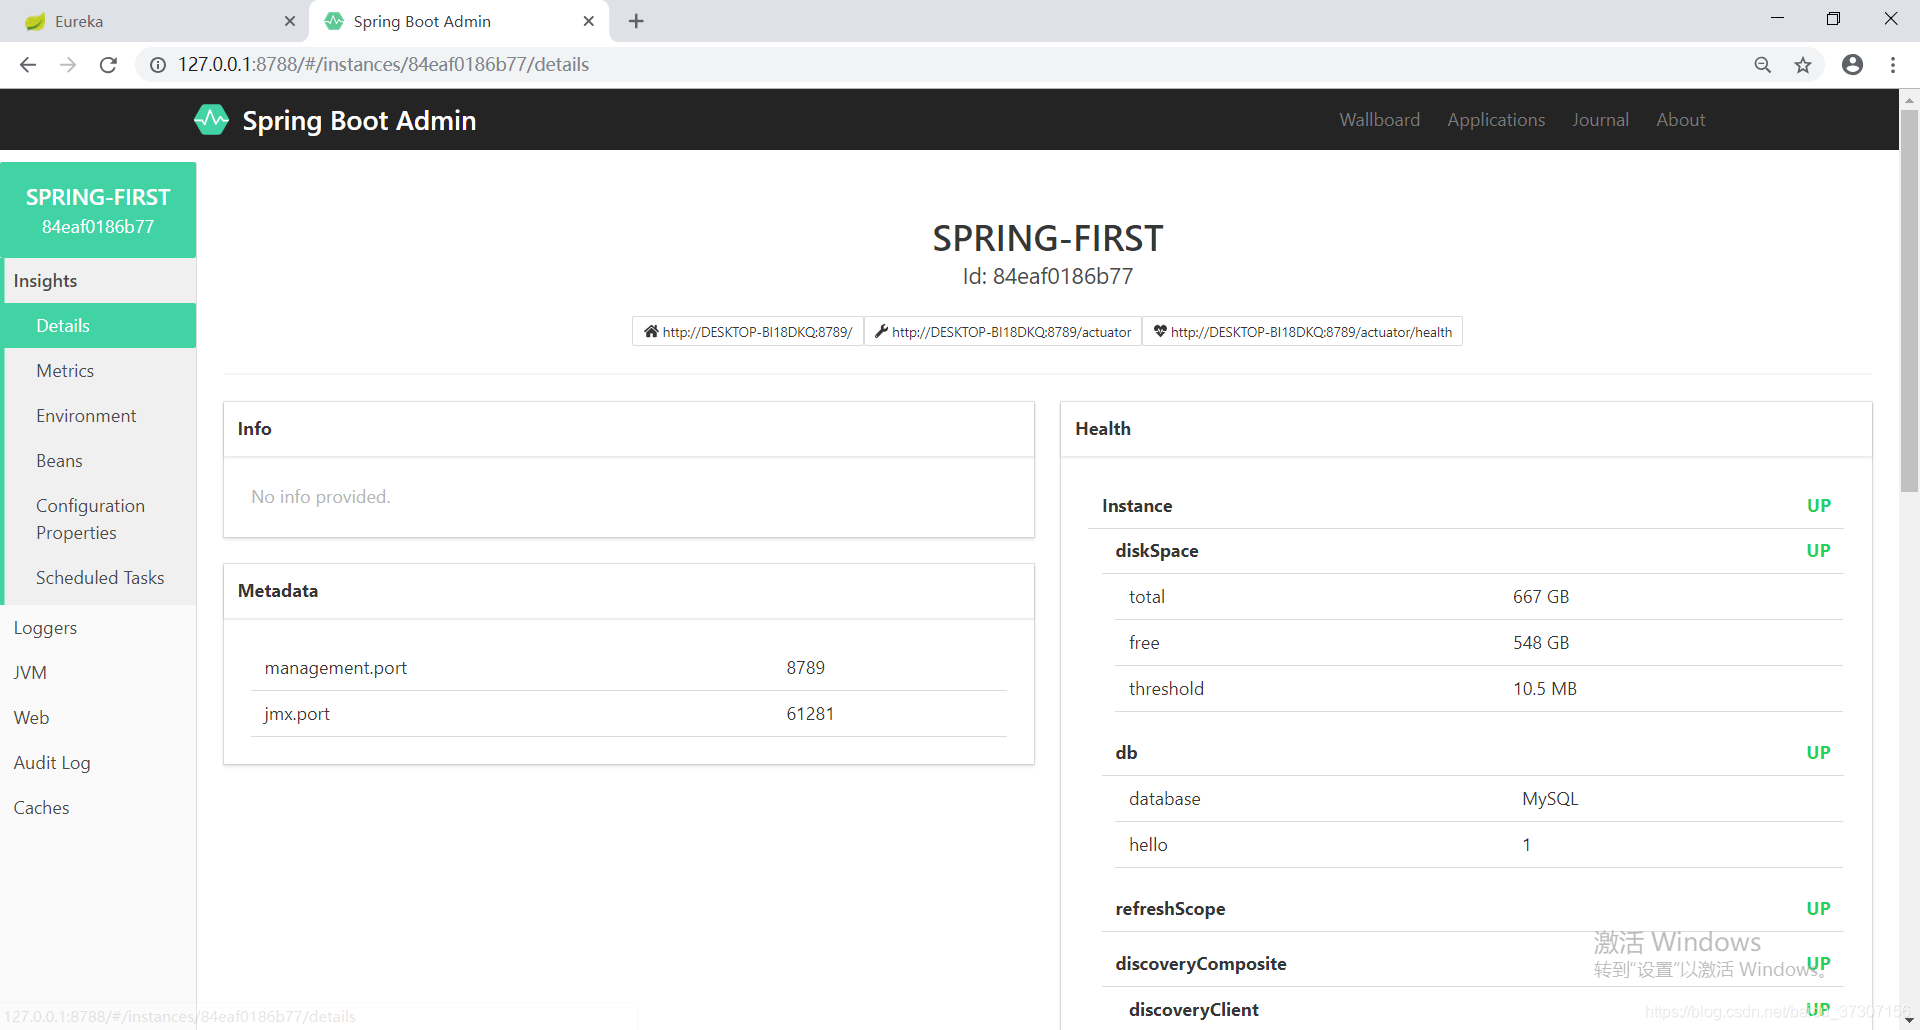Click the heartbeat icon health link
Screen dimensions: 1920x1030
click(x=1302, y=332)
